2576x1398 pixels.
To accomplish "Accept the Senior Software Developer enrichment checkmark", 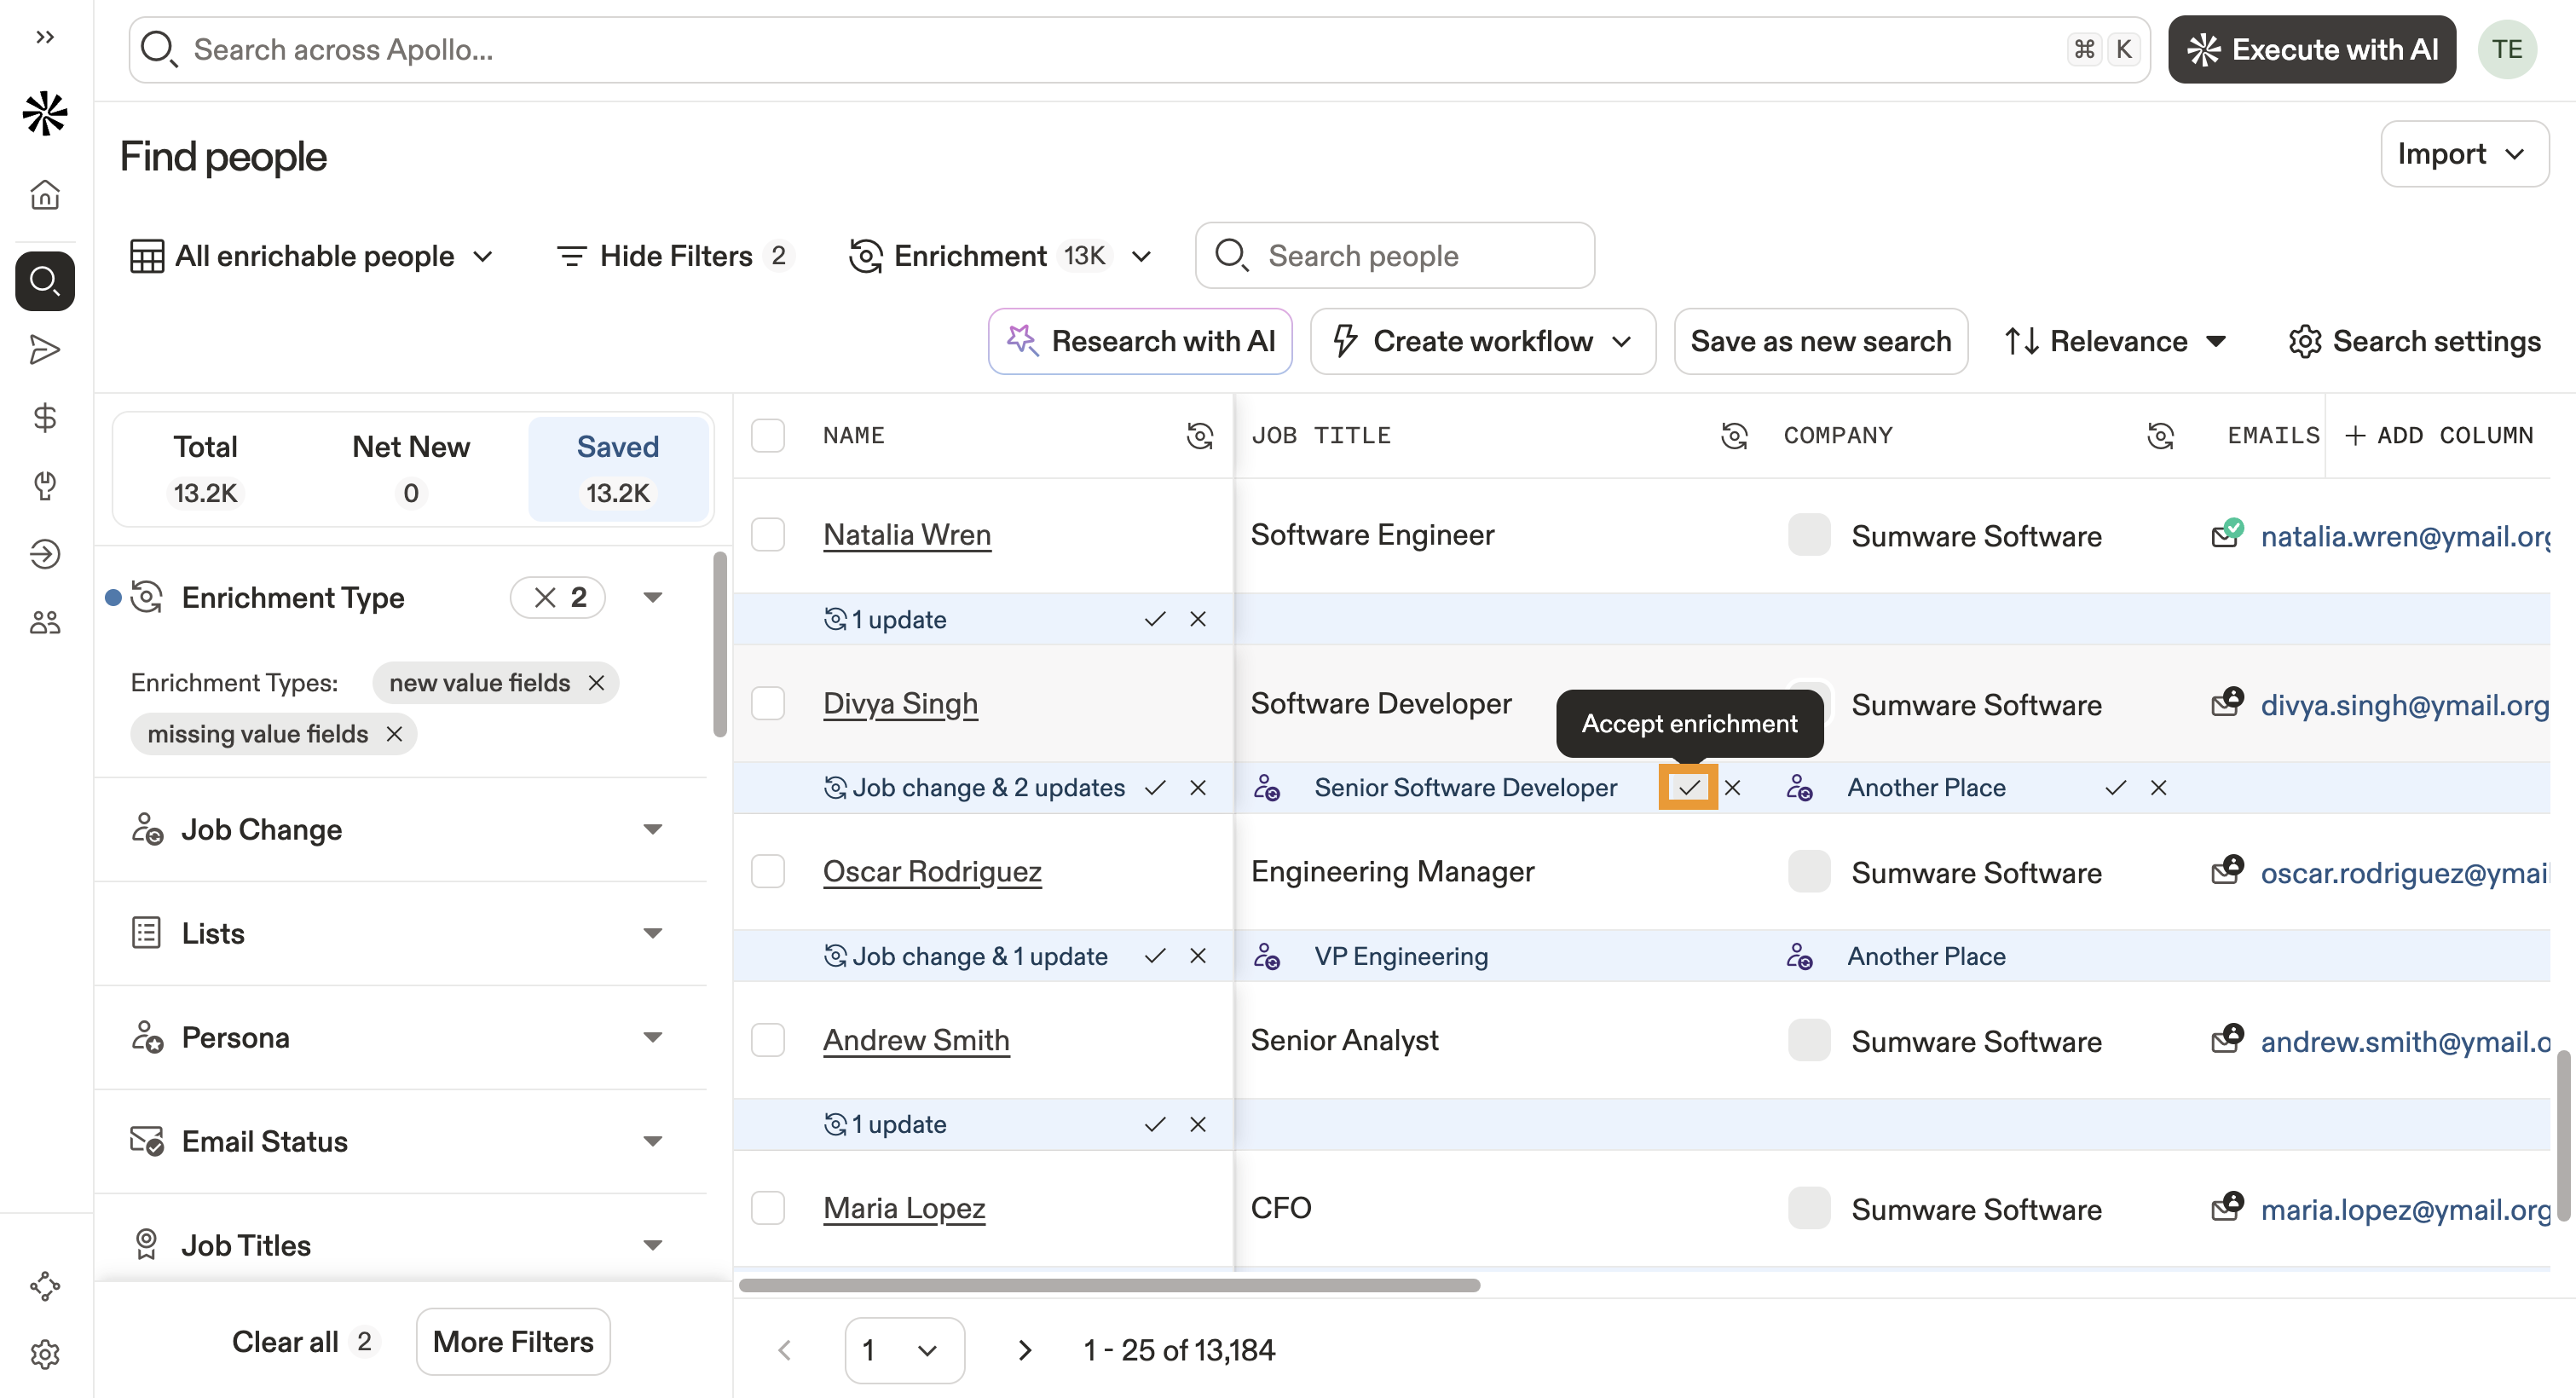I will pyautogui.click(x=1689, y=787).
